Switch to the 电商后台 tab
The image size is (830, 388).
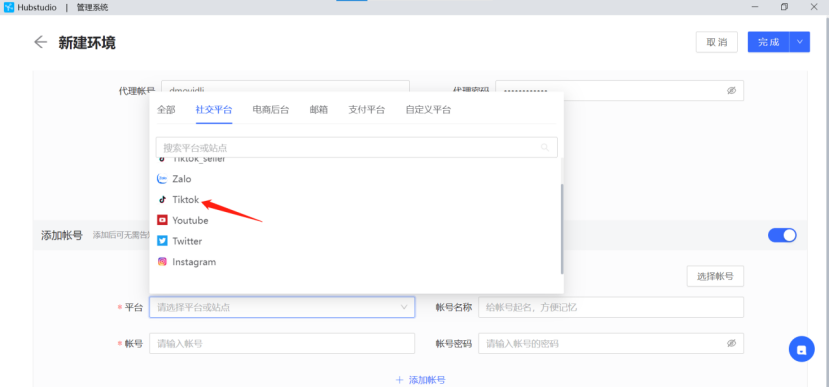pos(270,110)
